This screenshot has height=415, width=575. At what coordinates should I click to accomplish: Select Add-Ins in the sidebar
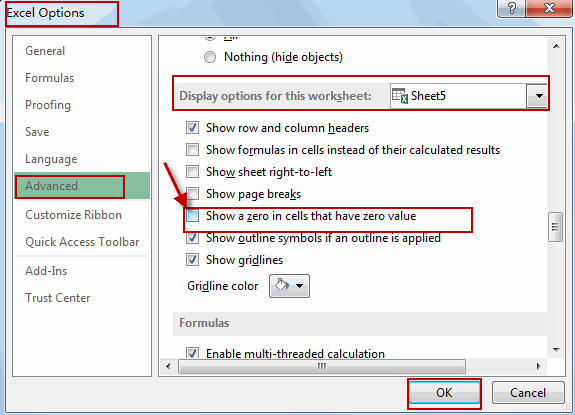(46, 271)
